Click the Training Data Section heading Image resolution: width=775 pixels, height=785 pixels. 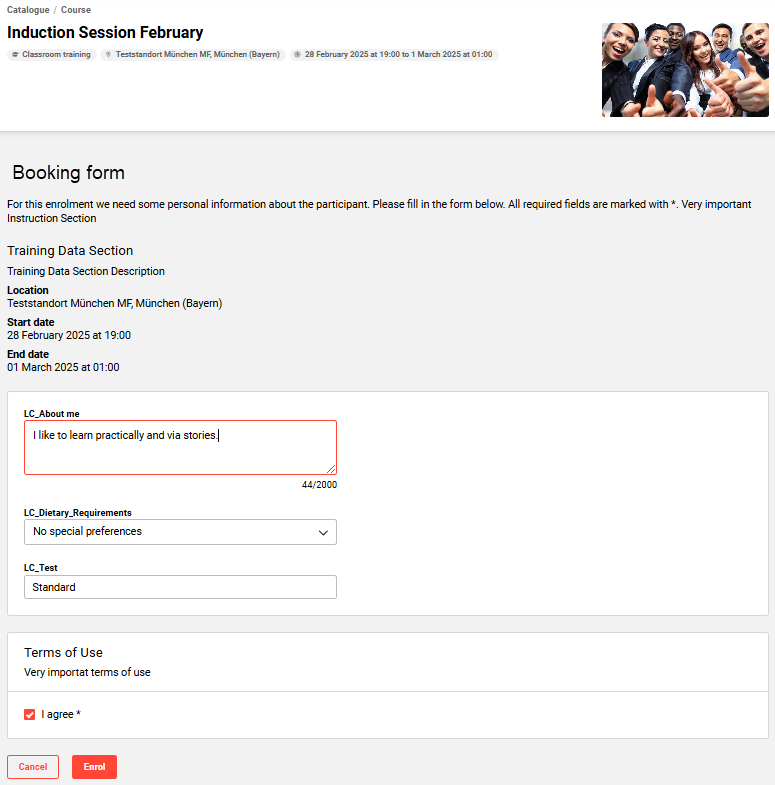70,251
